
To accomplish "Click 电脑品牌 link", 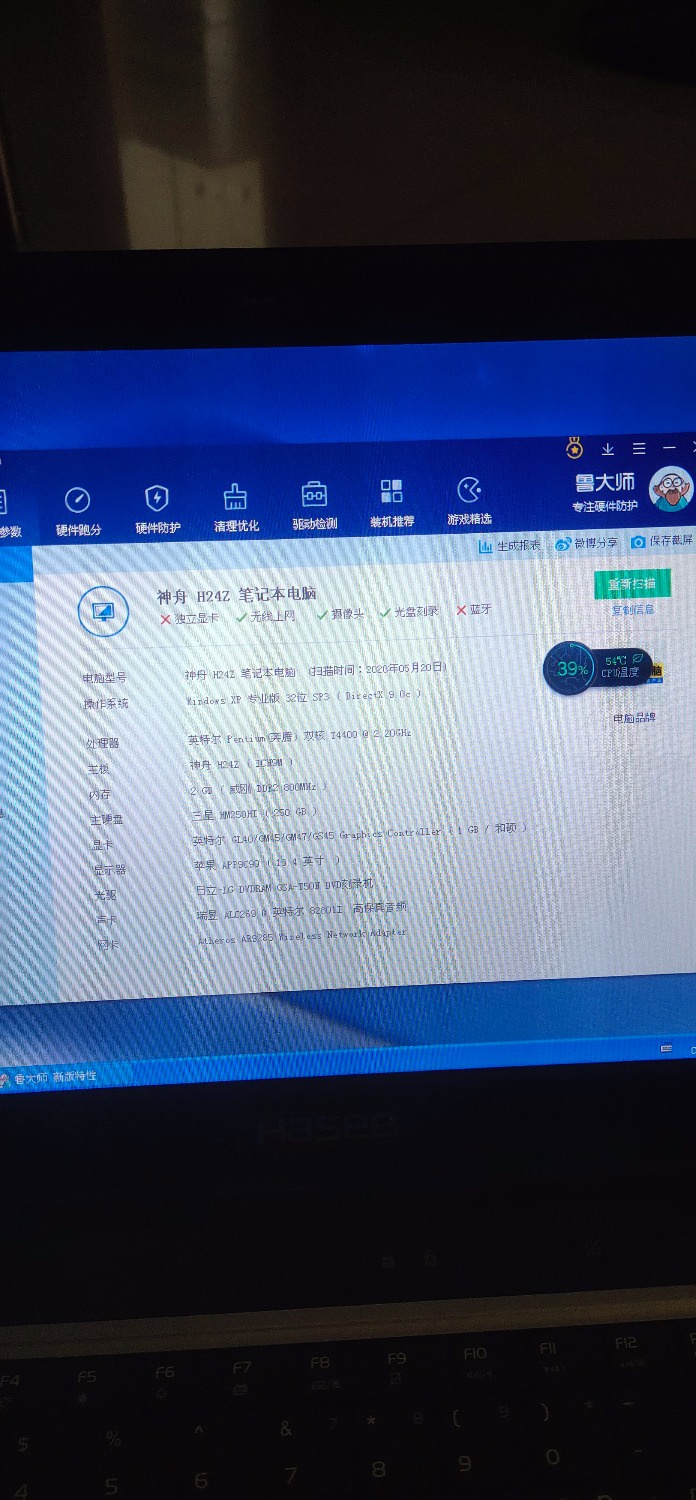I will 634,718.
